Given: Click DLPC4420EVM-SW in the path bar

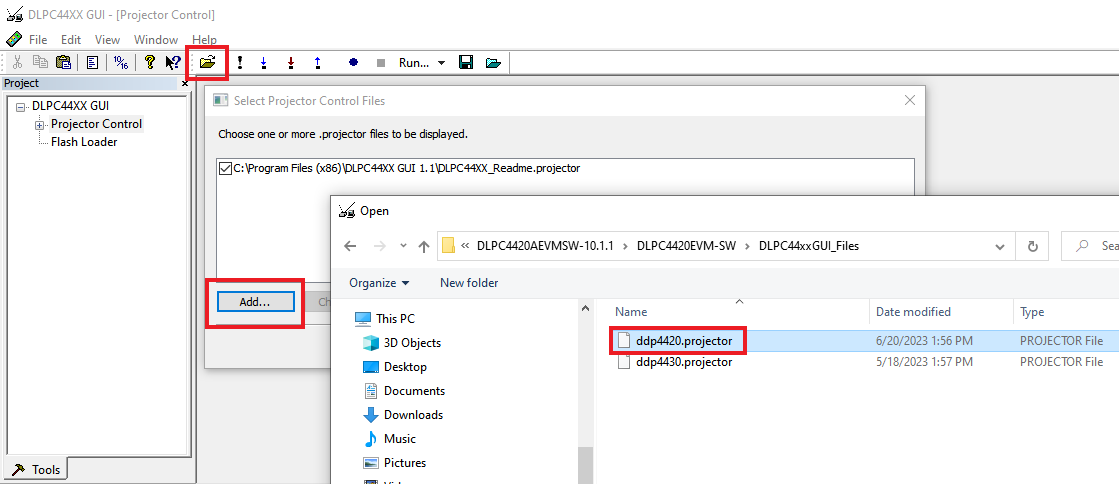Looking at the screenshot, I should (x=686, y=246).
